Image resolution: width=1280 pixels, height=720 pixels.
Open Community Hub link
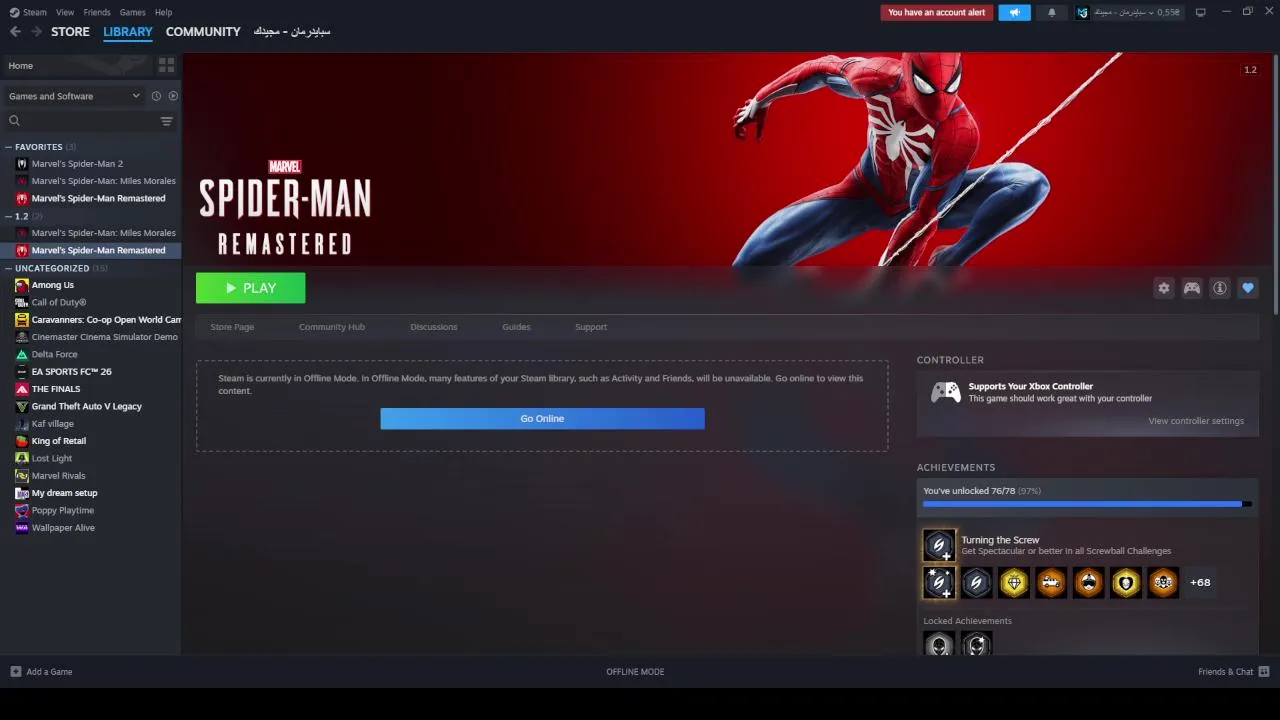point(332,327)
